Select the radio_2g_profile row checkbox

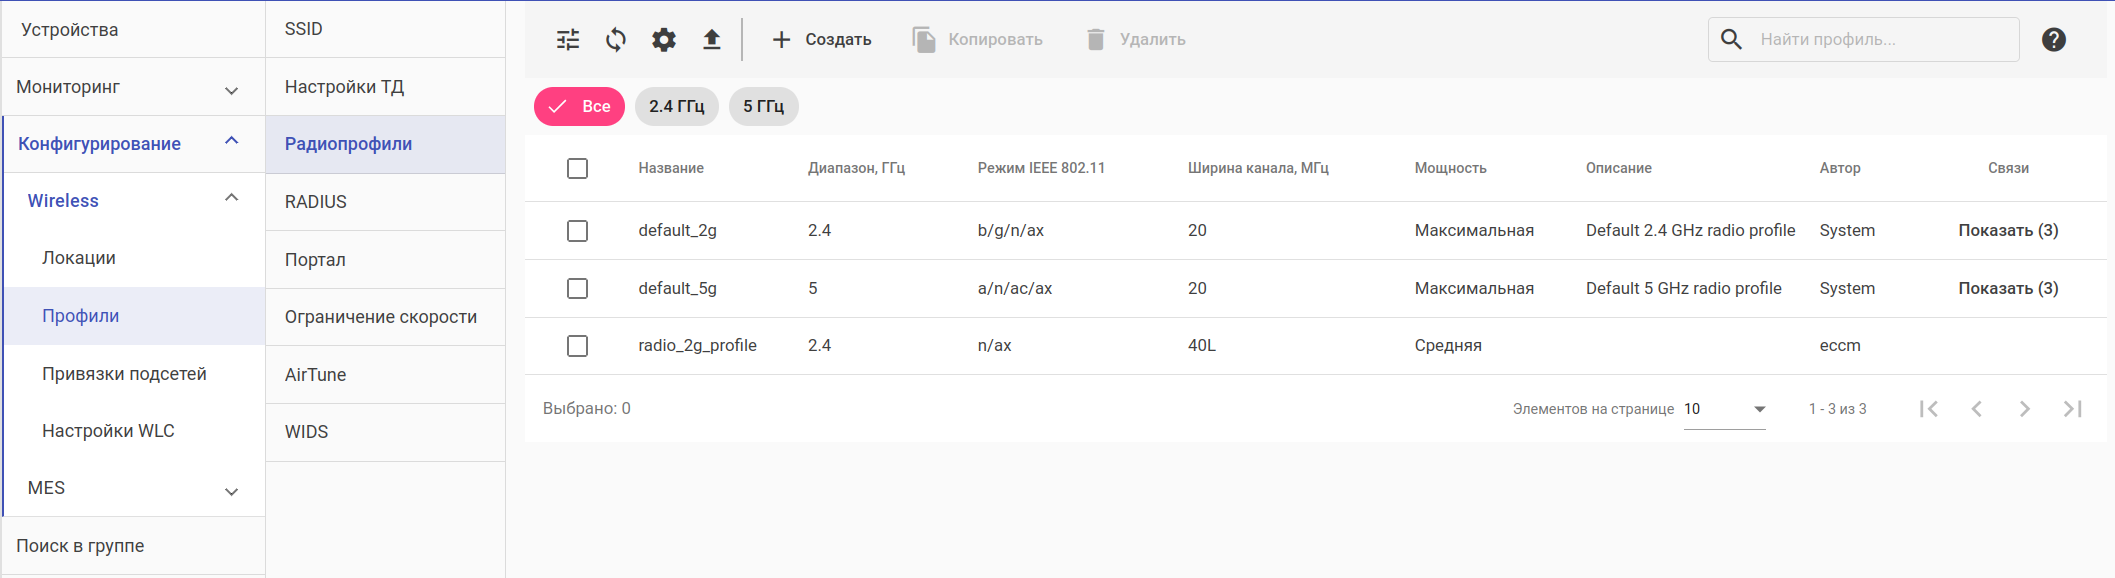pyautogui.click(x=577, y=346)
